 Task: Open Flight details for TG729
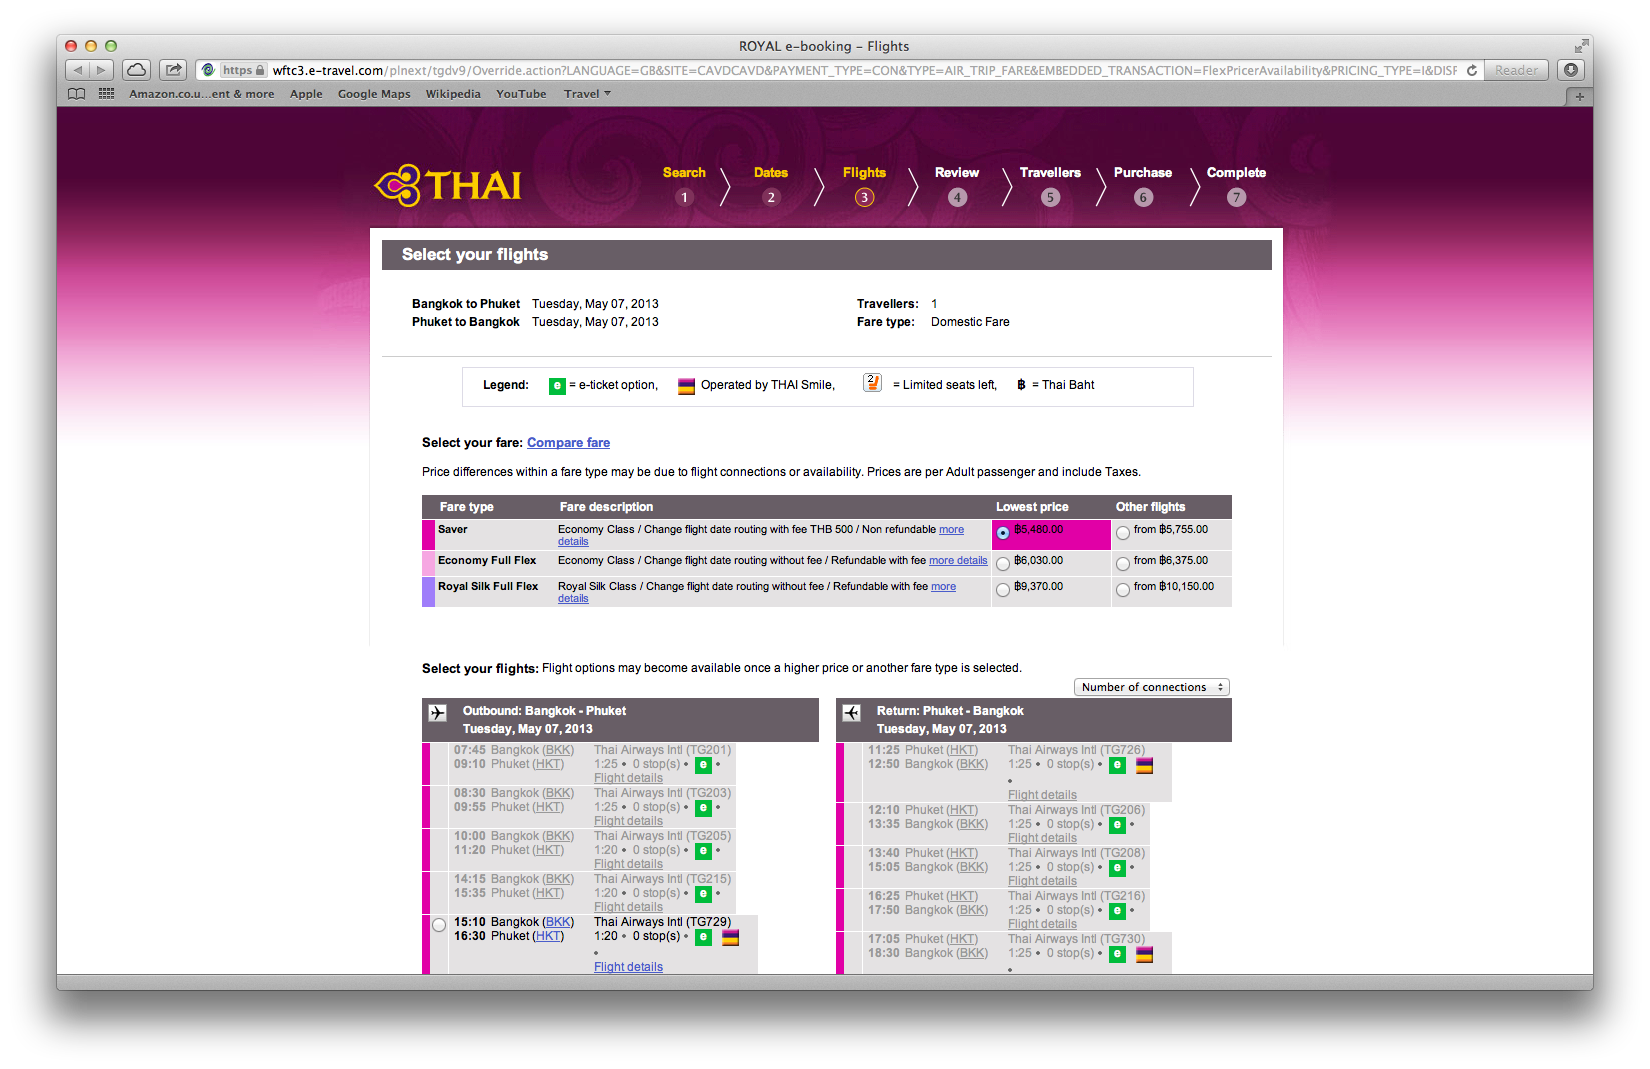point(628,967)
